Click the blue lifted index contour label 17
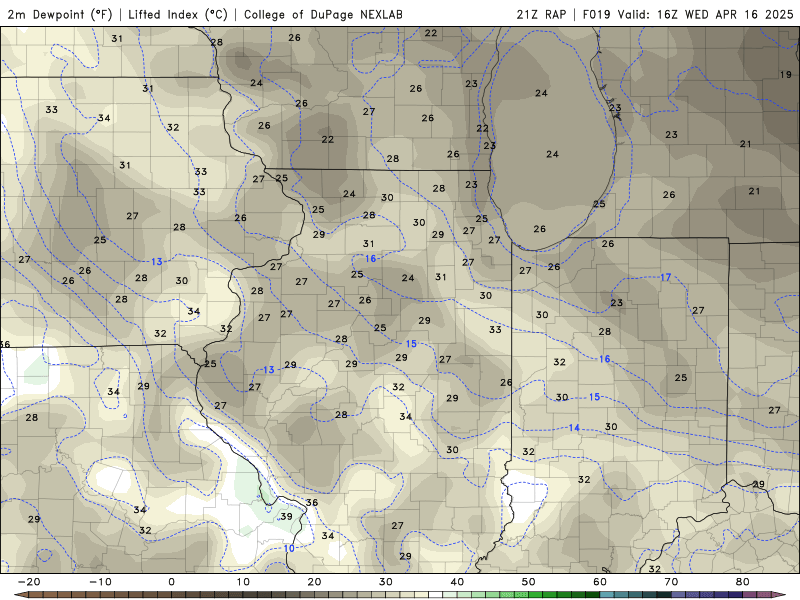The width and height of the screenshot is (800, 600). pos(666,277)
